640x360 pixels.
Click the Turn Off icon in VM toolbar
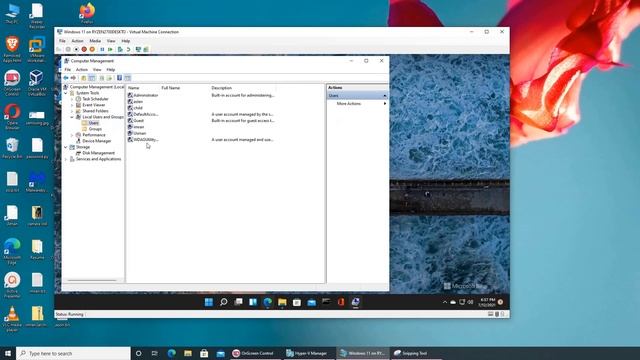pos(76,49)
